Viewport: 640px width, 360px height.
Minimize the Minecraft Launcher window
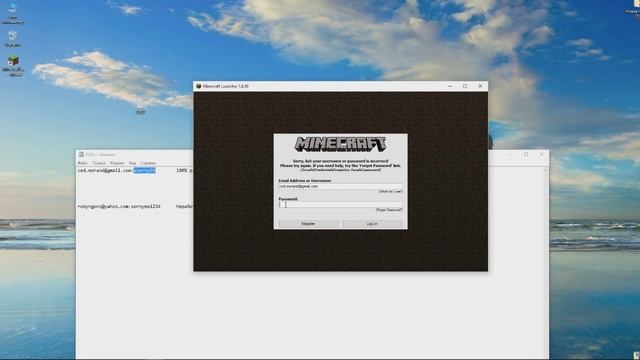450,86
